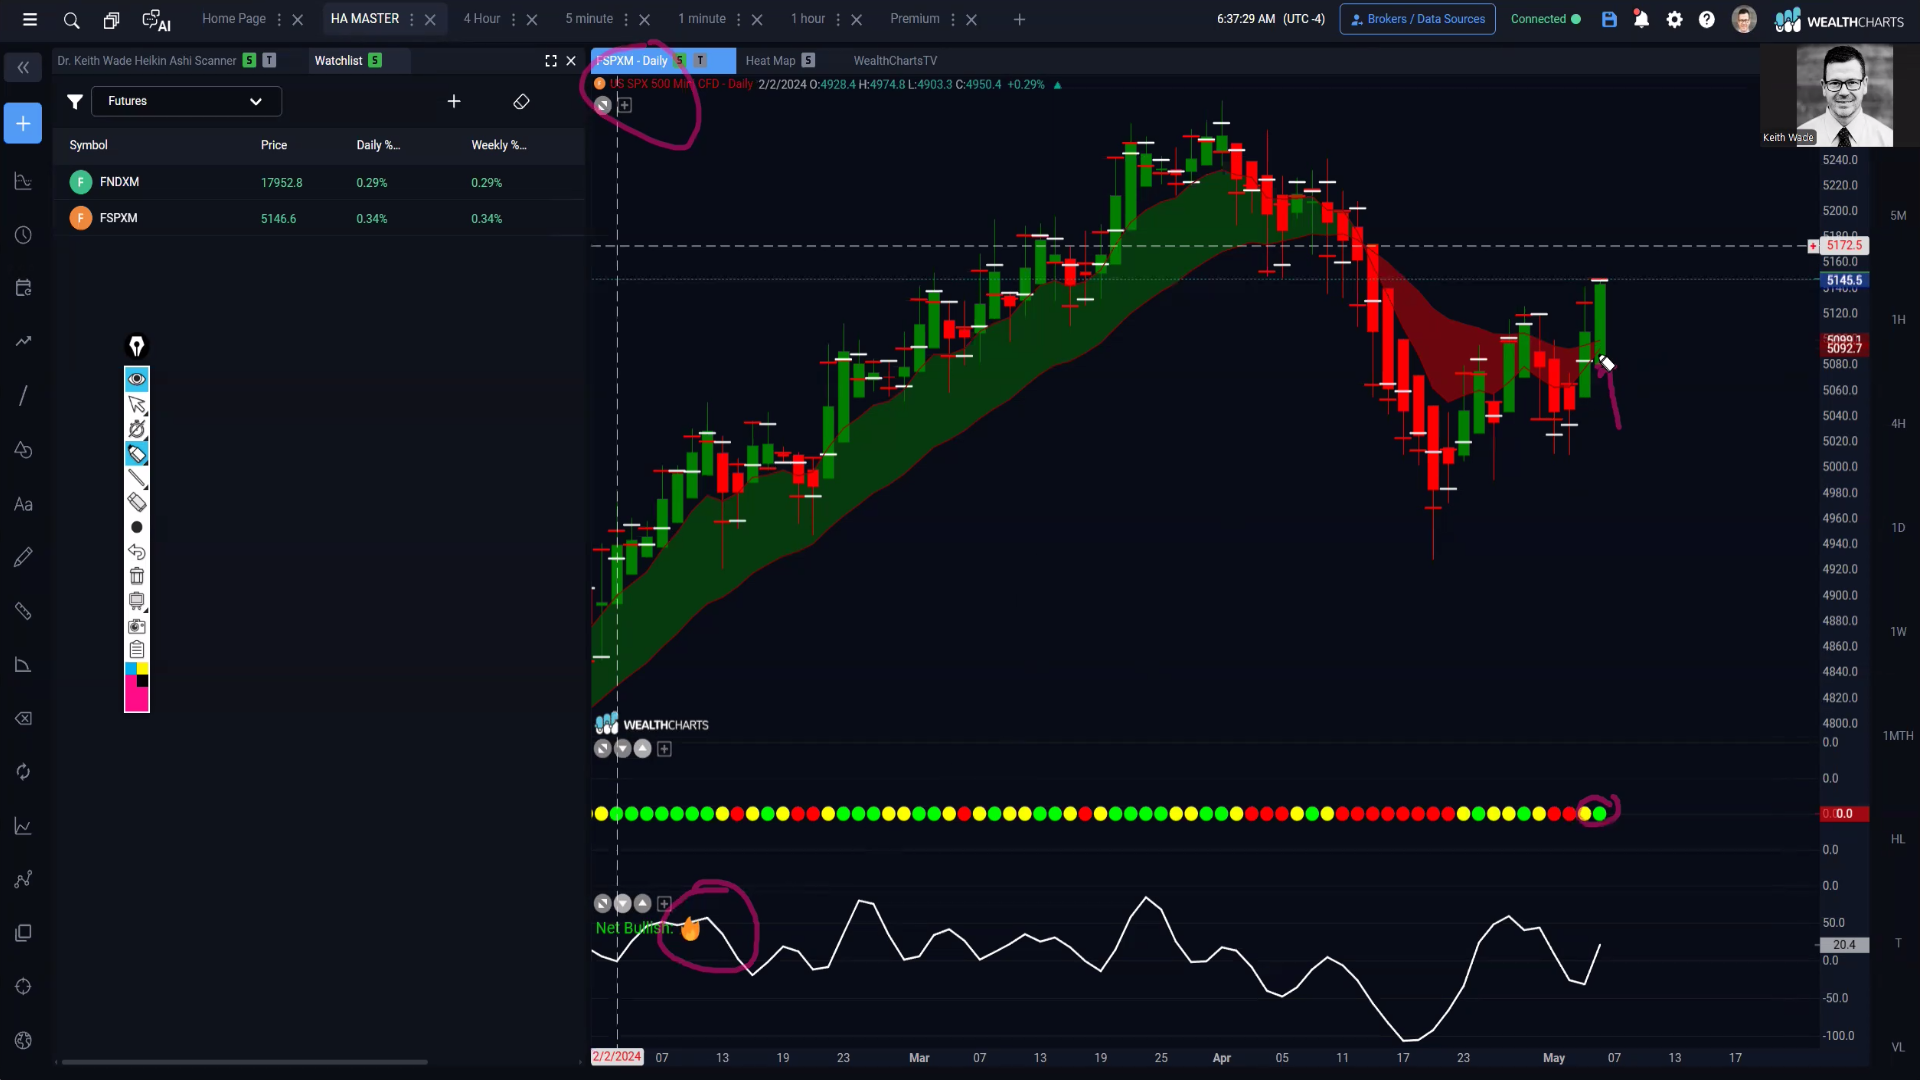Open the settings gear
Viewport: 1920px width, 1080px height.
point(1674,19)
